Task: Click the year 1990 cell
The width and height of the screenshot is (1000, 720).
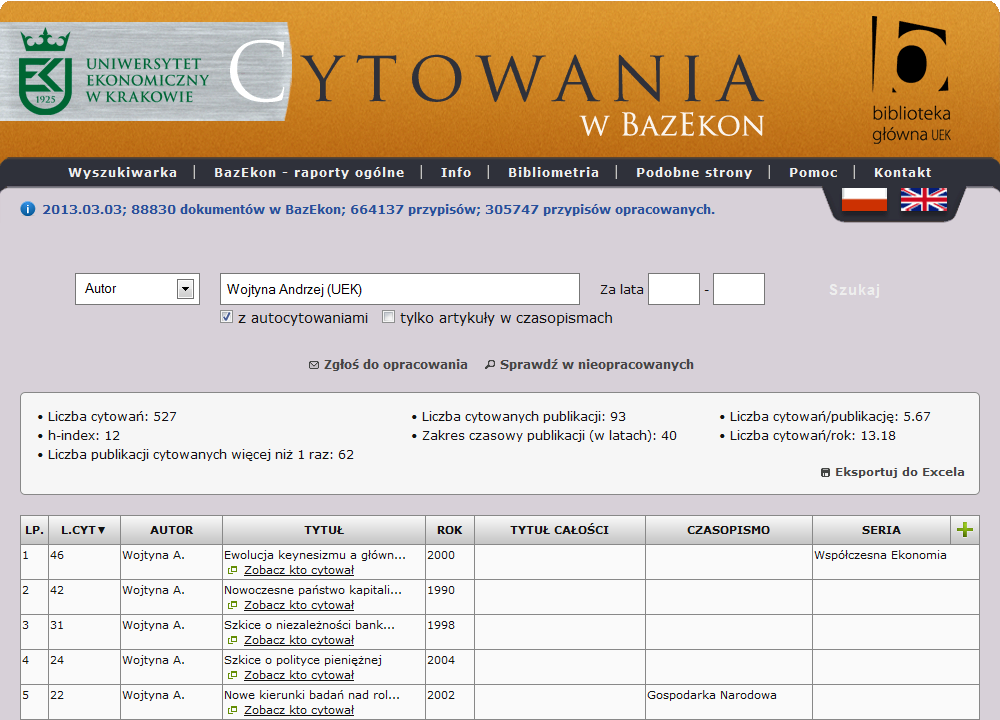Action: (450, 597)
